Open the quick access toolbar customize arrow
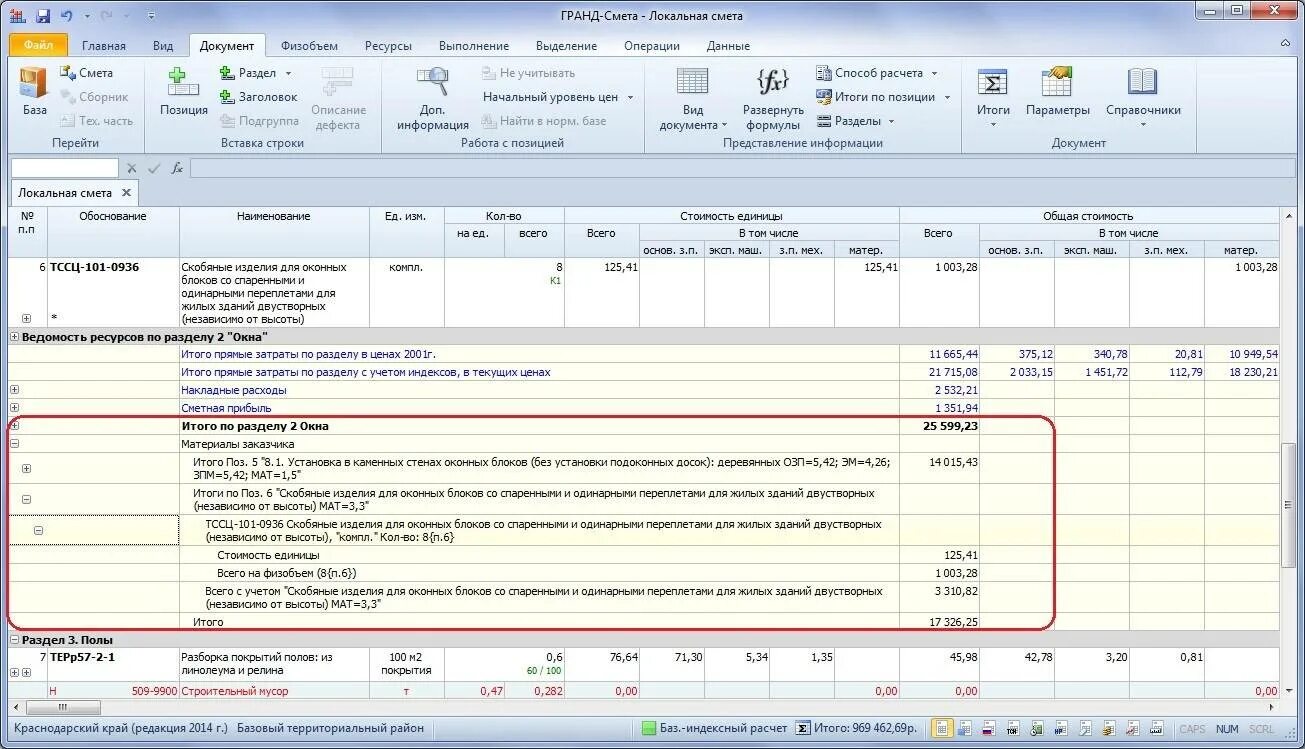Viewport: 1305px width, 749px height. click(151, 16)
